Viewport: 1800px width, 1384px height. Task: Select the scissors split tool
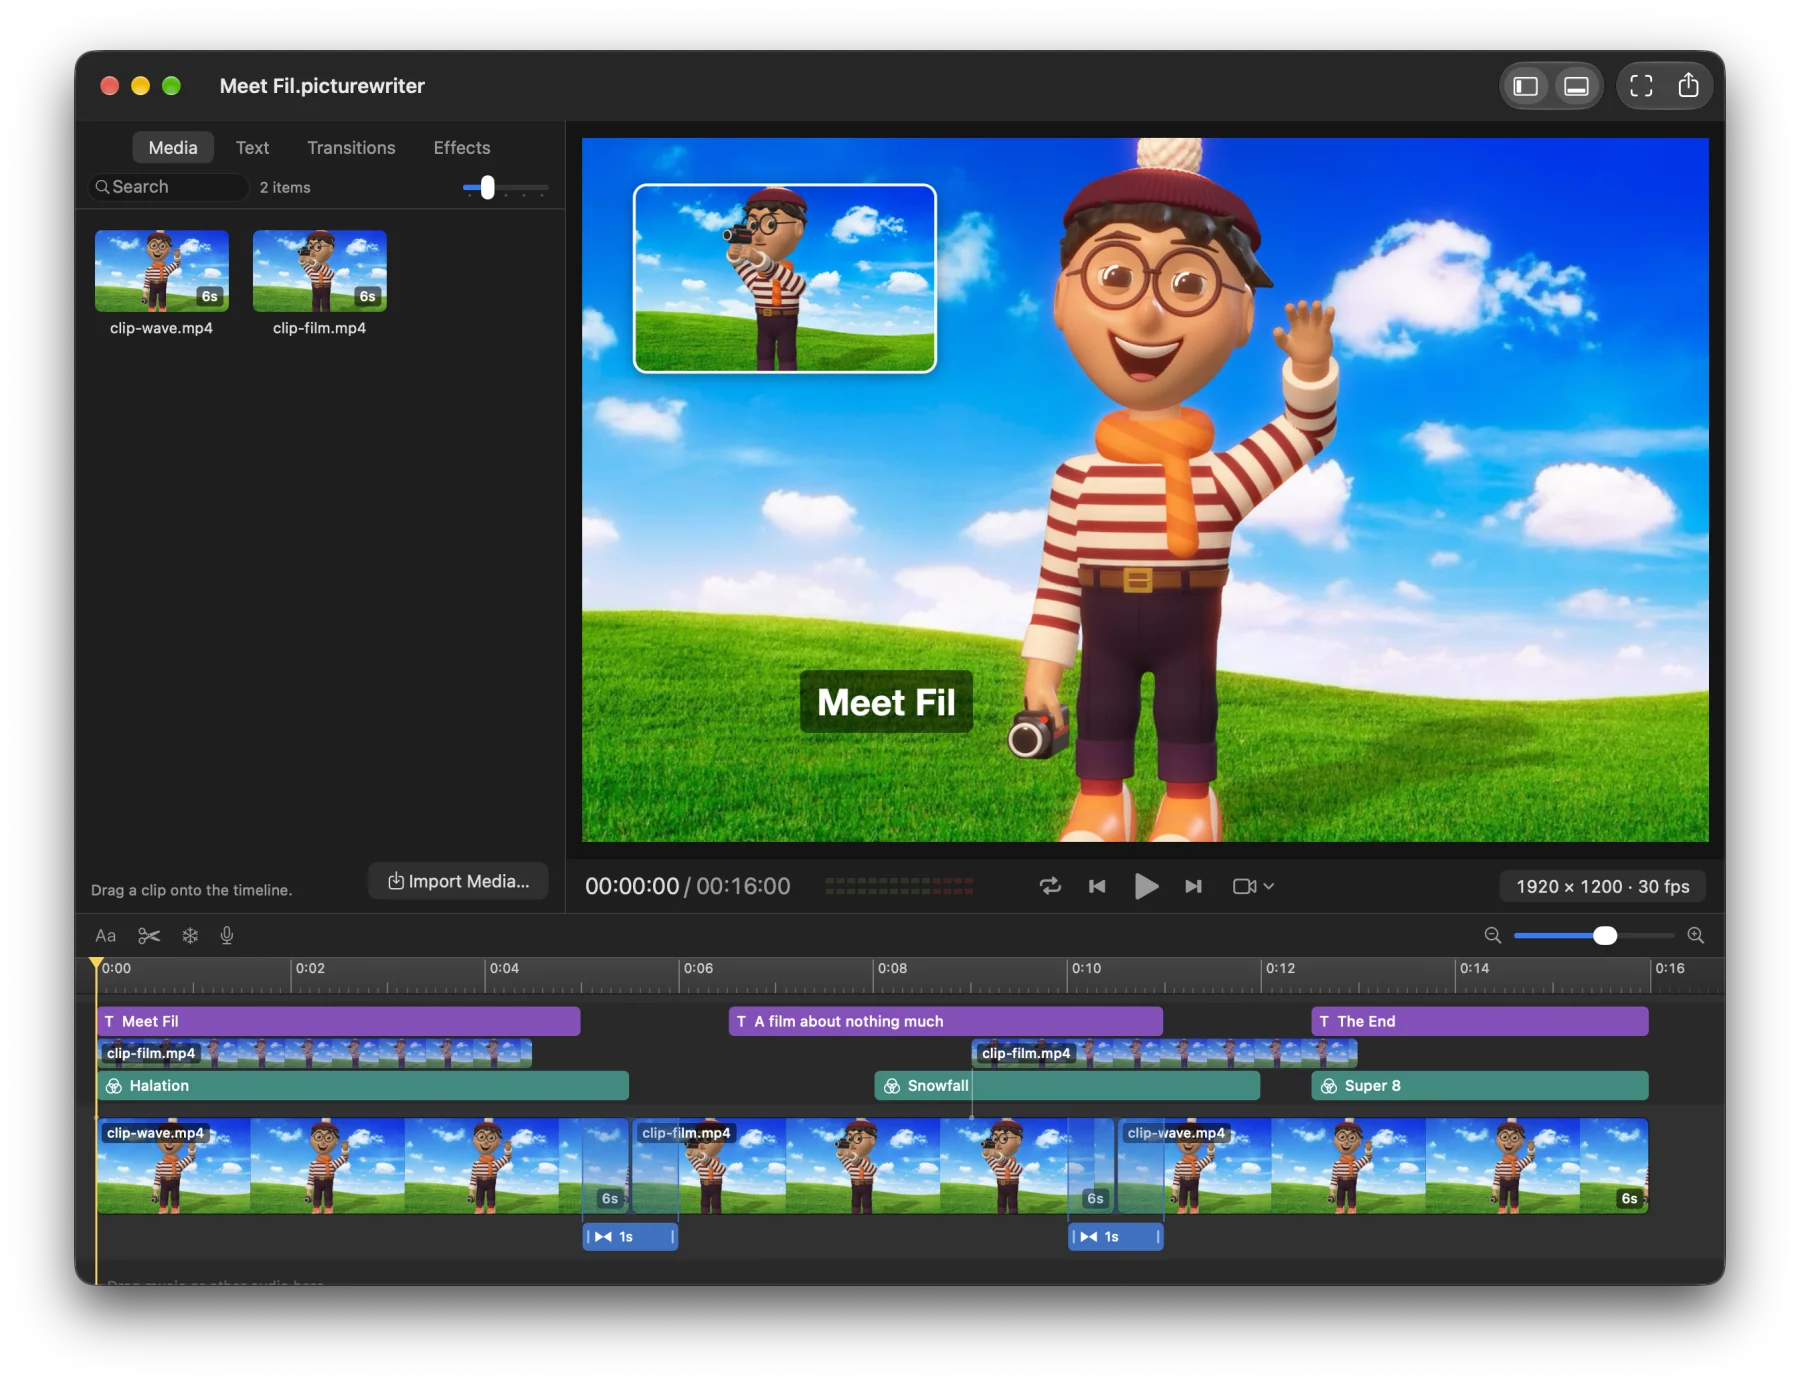pos(149,936)
